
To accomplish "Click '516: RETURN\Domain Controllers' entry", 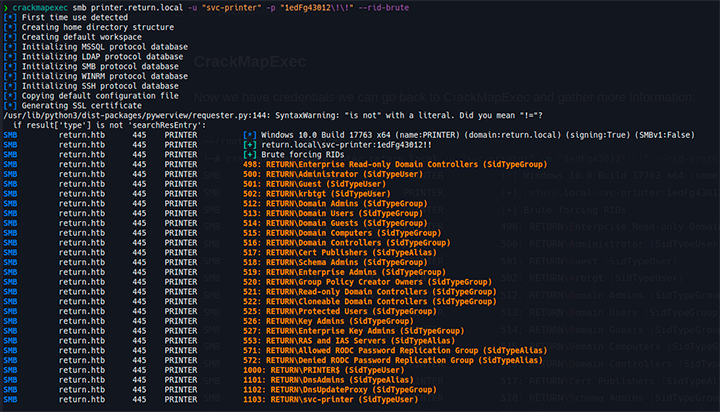I will (347, 243).
